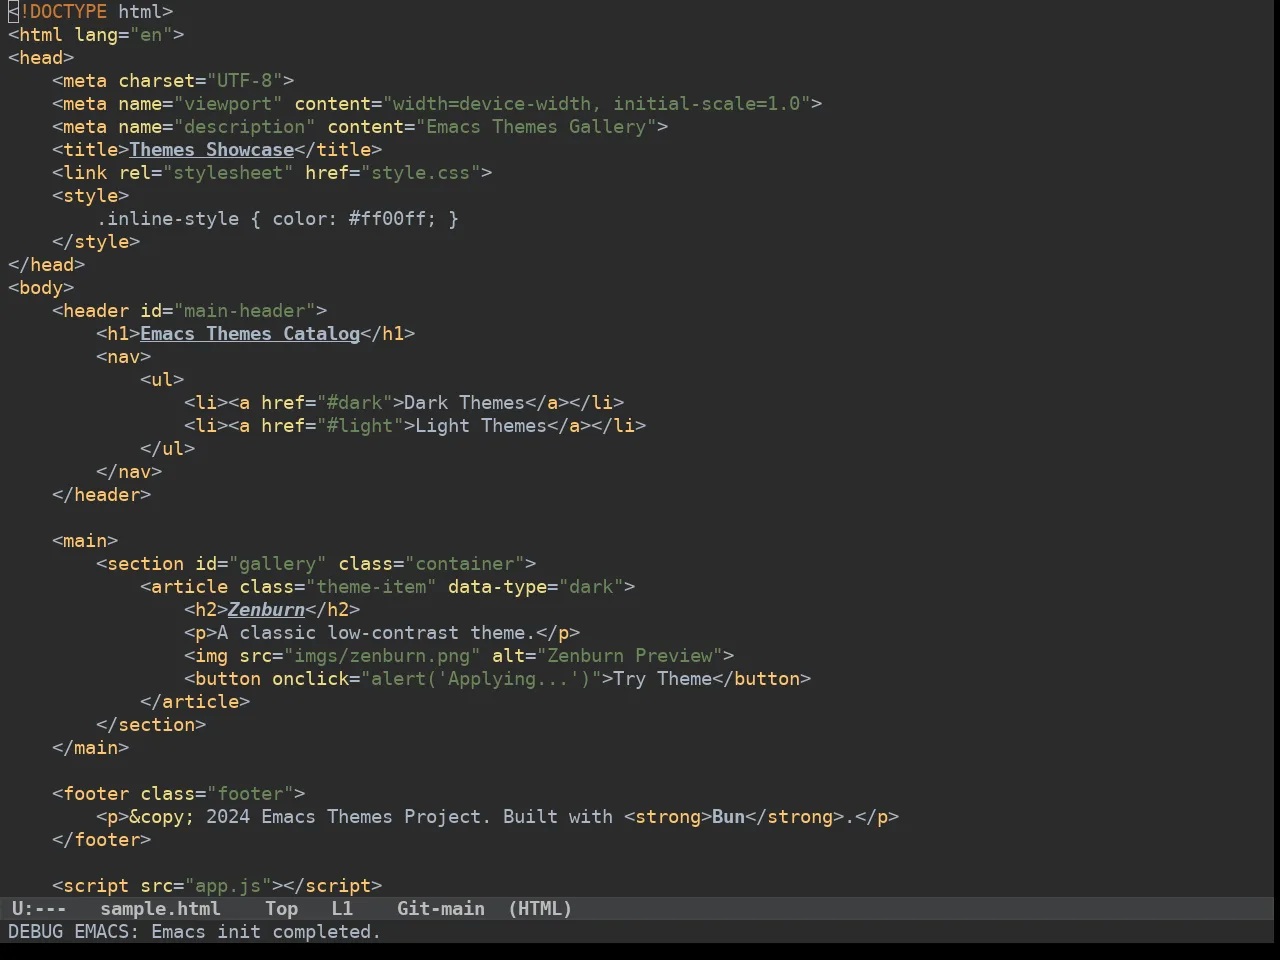Click 'Light Themes' link text

(x=481, y=426)
